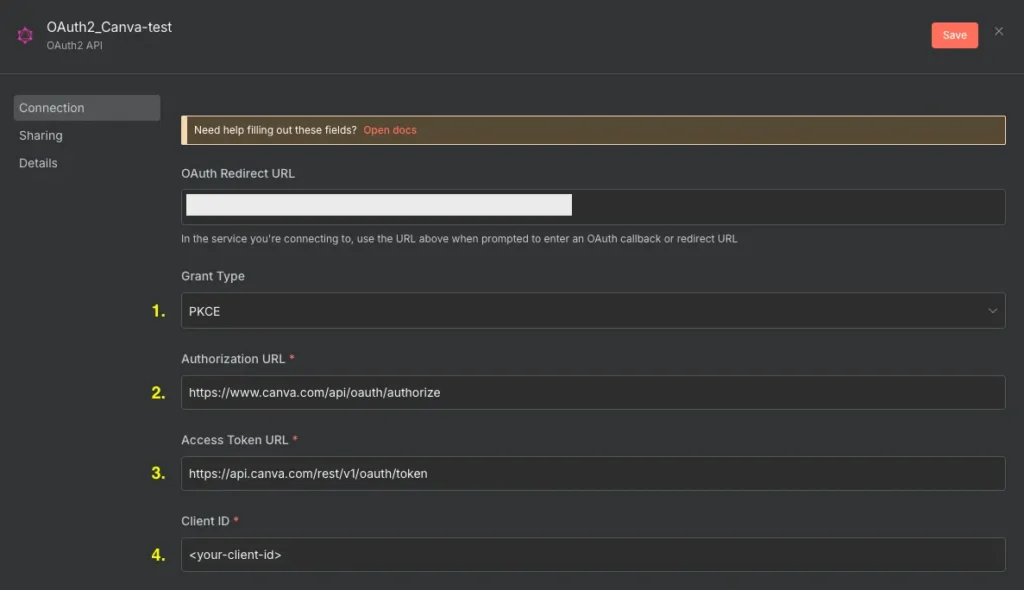Close the credential dialog

coord(999,31)
